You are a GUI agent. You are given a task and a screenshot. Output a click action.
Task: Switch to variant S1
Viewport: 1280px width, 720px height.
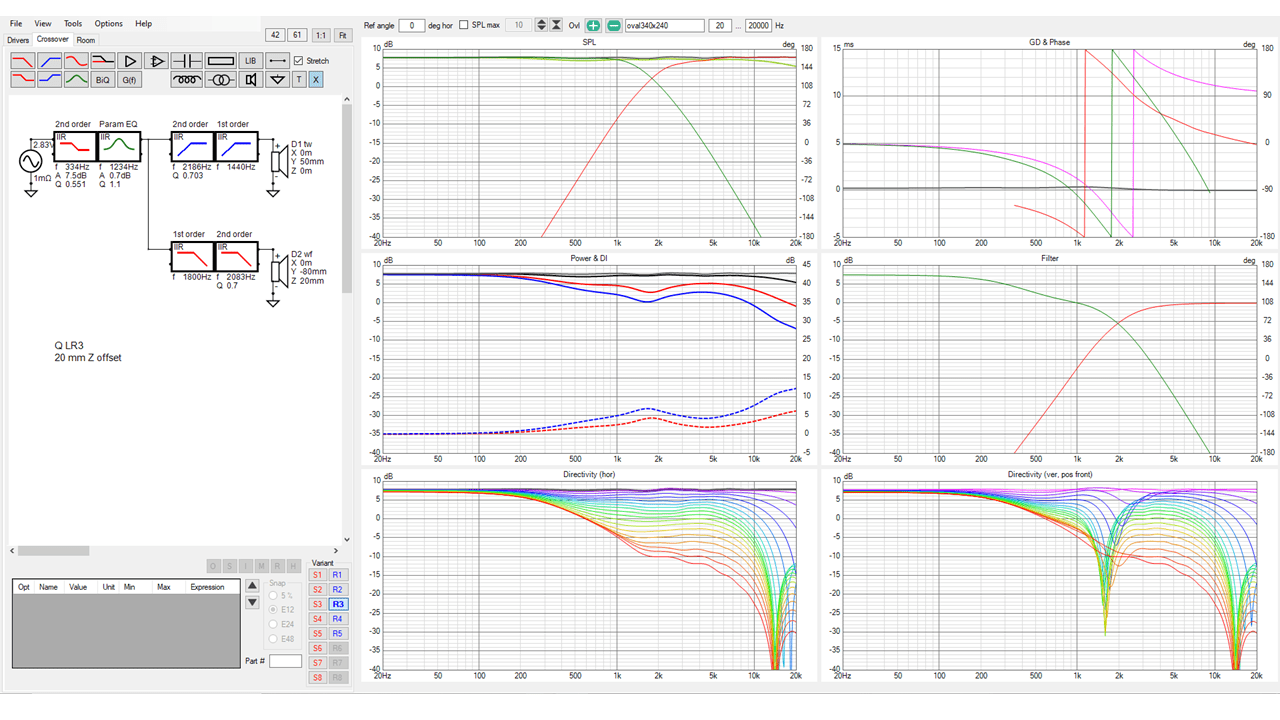(318, 575)
